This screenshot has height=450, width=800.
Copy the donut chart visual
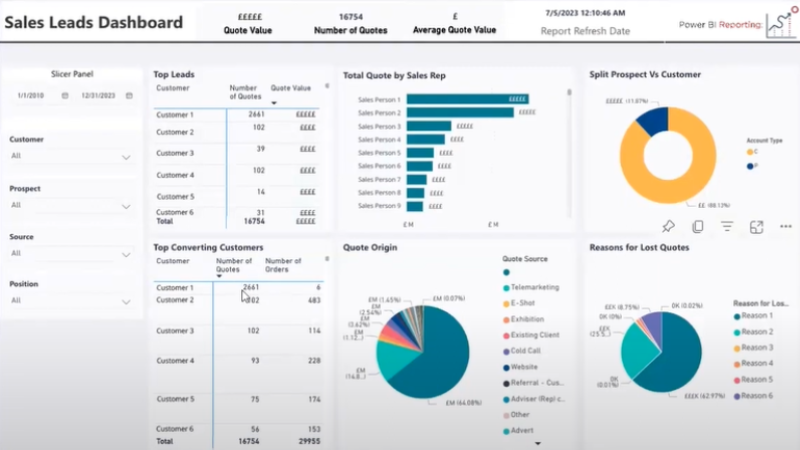(x=697, y=226)
